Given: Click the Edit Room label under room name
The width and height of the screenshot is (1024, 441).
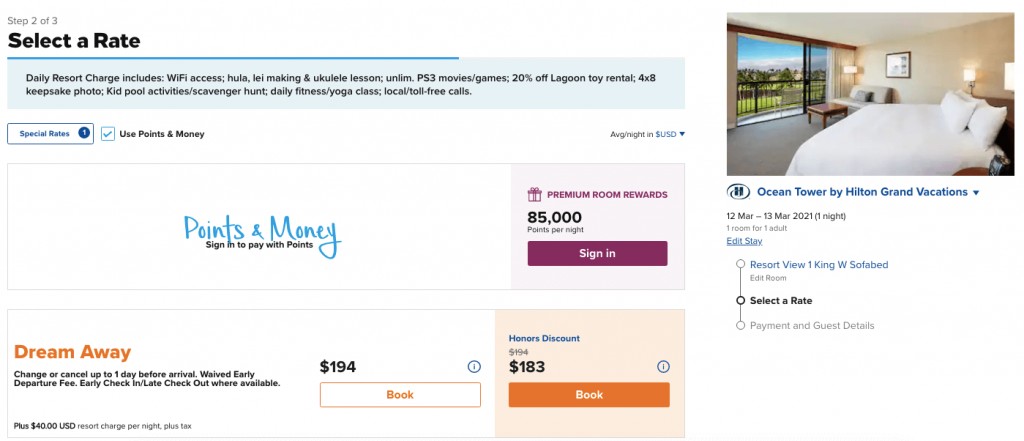Looking at the screenshot, I should tap(769, 277).
